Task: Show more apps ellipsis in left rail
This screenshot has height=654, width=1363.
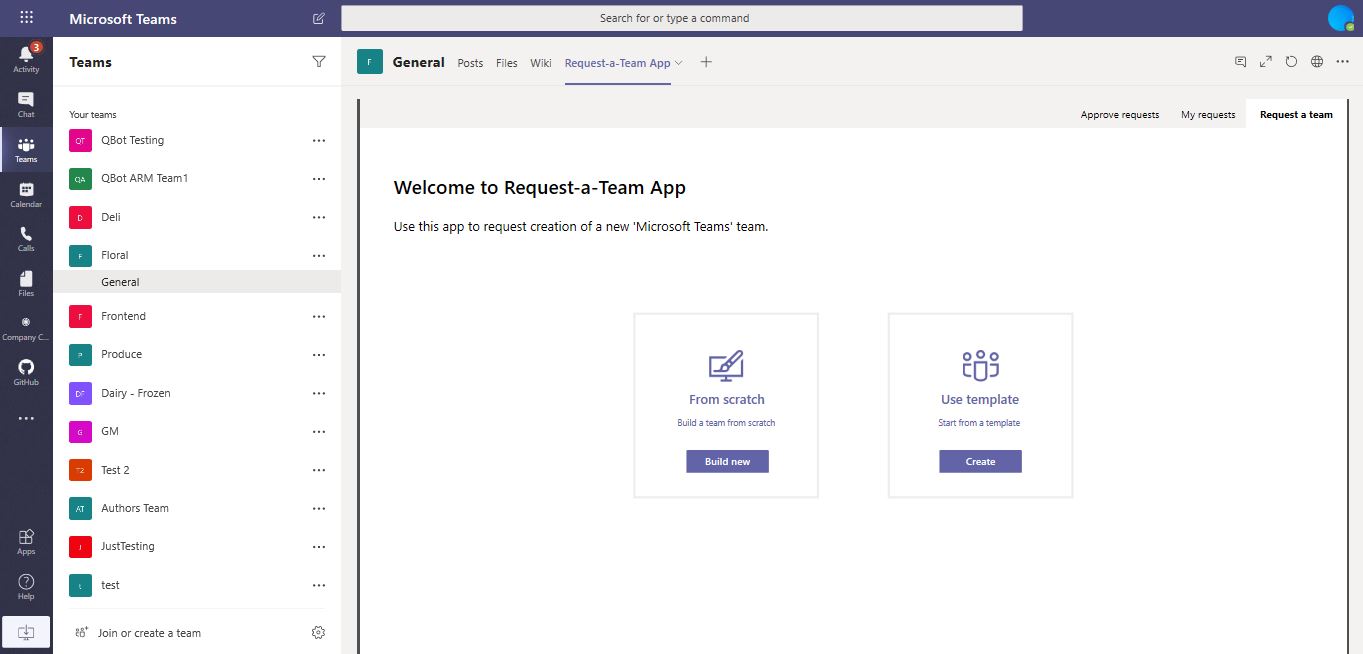Action: coord(26,418)
